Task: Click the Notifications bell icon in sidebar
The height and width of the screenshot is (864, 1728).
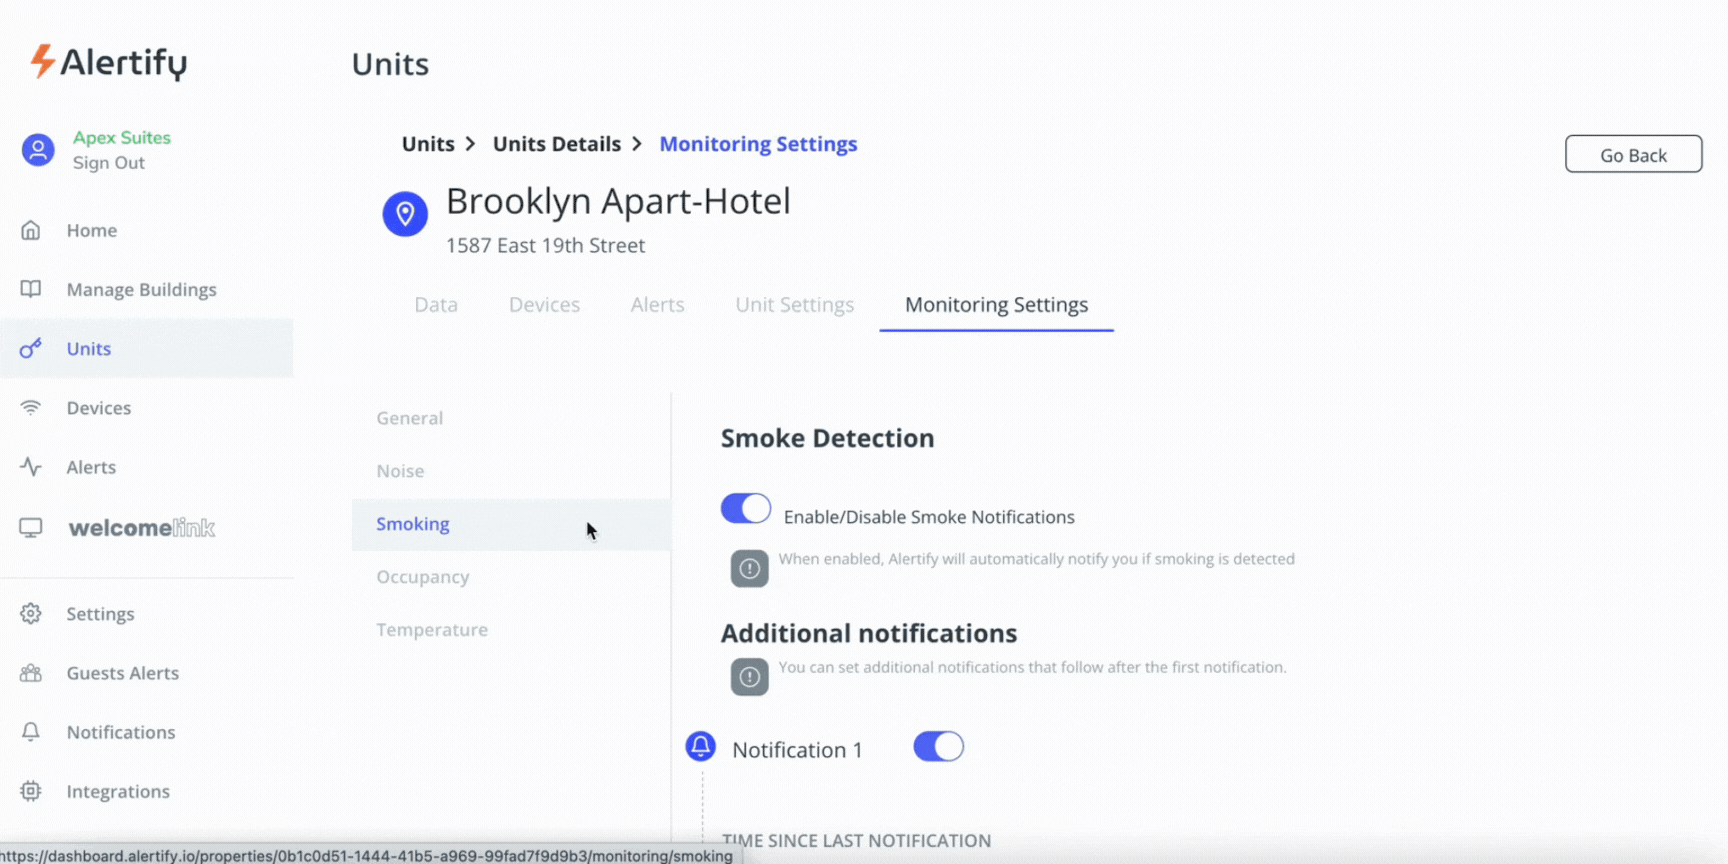Action: (x=31, y=732)
